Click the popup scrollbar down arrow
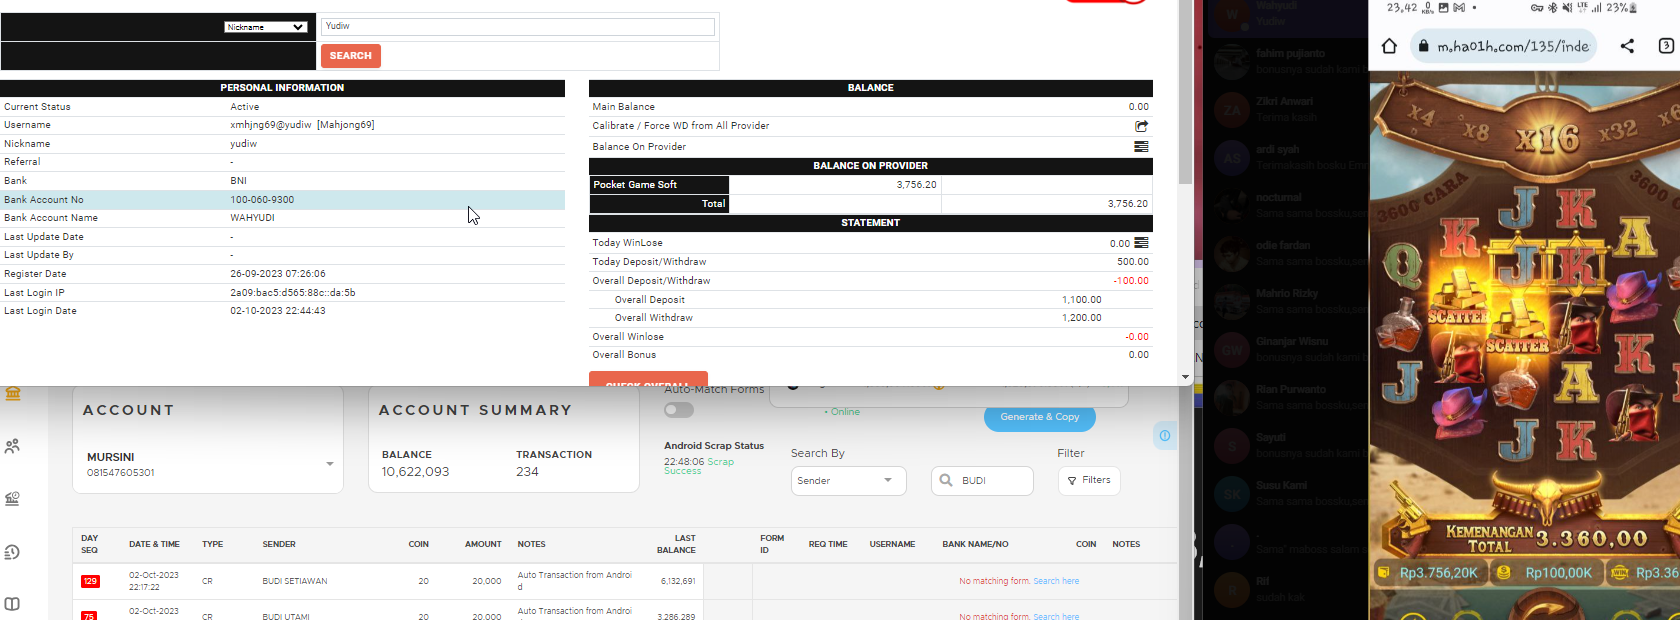This screenshot has height=620, width=1680. coord(1186,378)
